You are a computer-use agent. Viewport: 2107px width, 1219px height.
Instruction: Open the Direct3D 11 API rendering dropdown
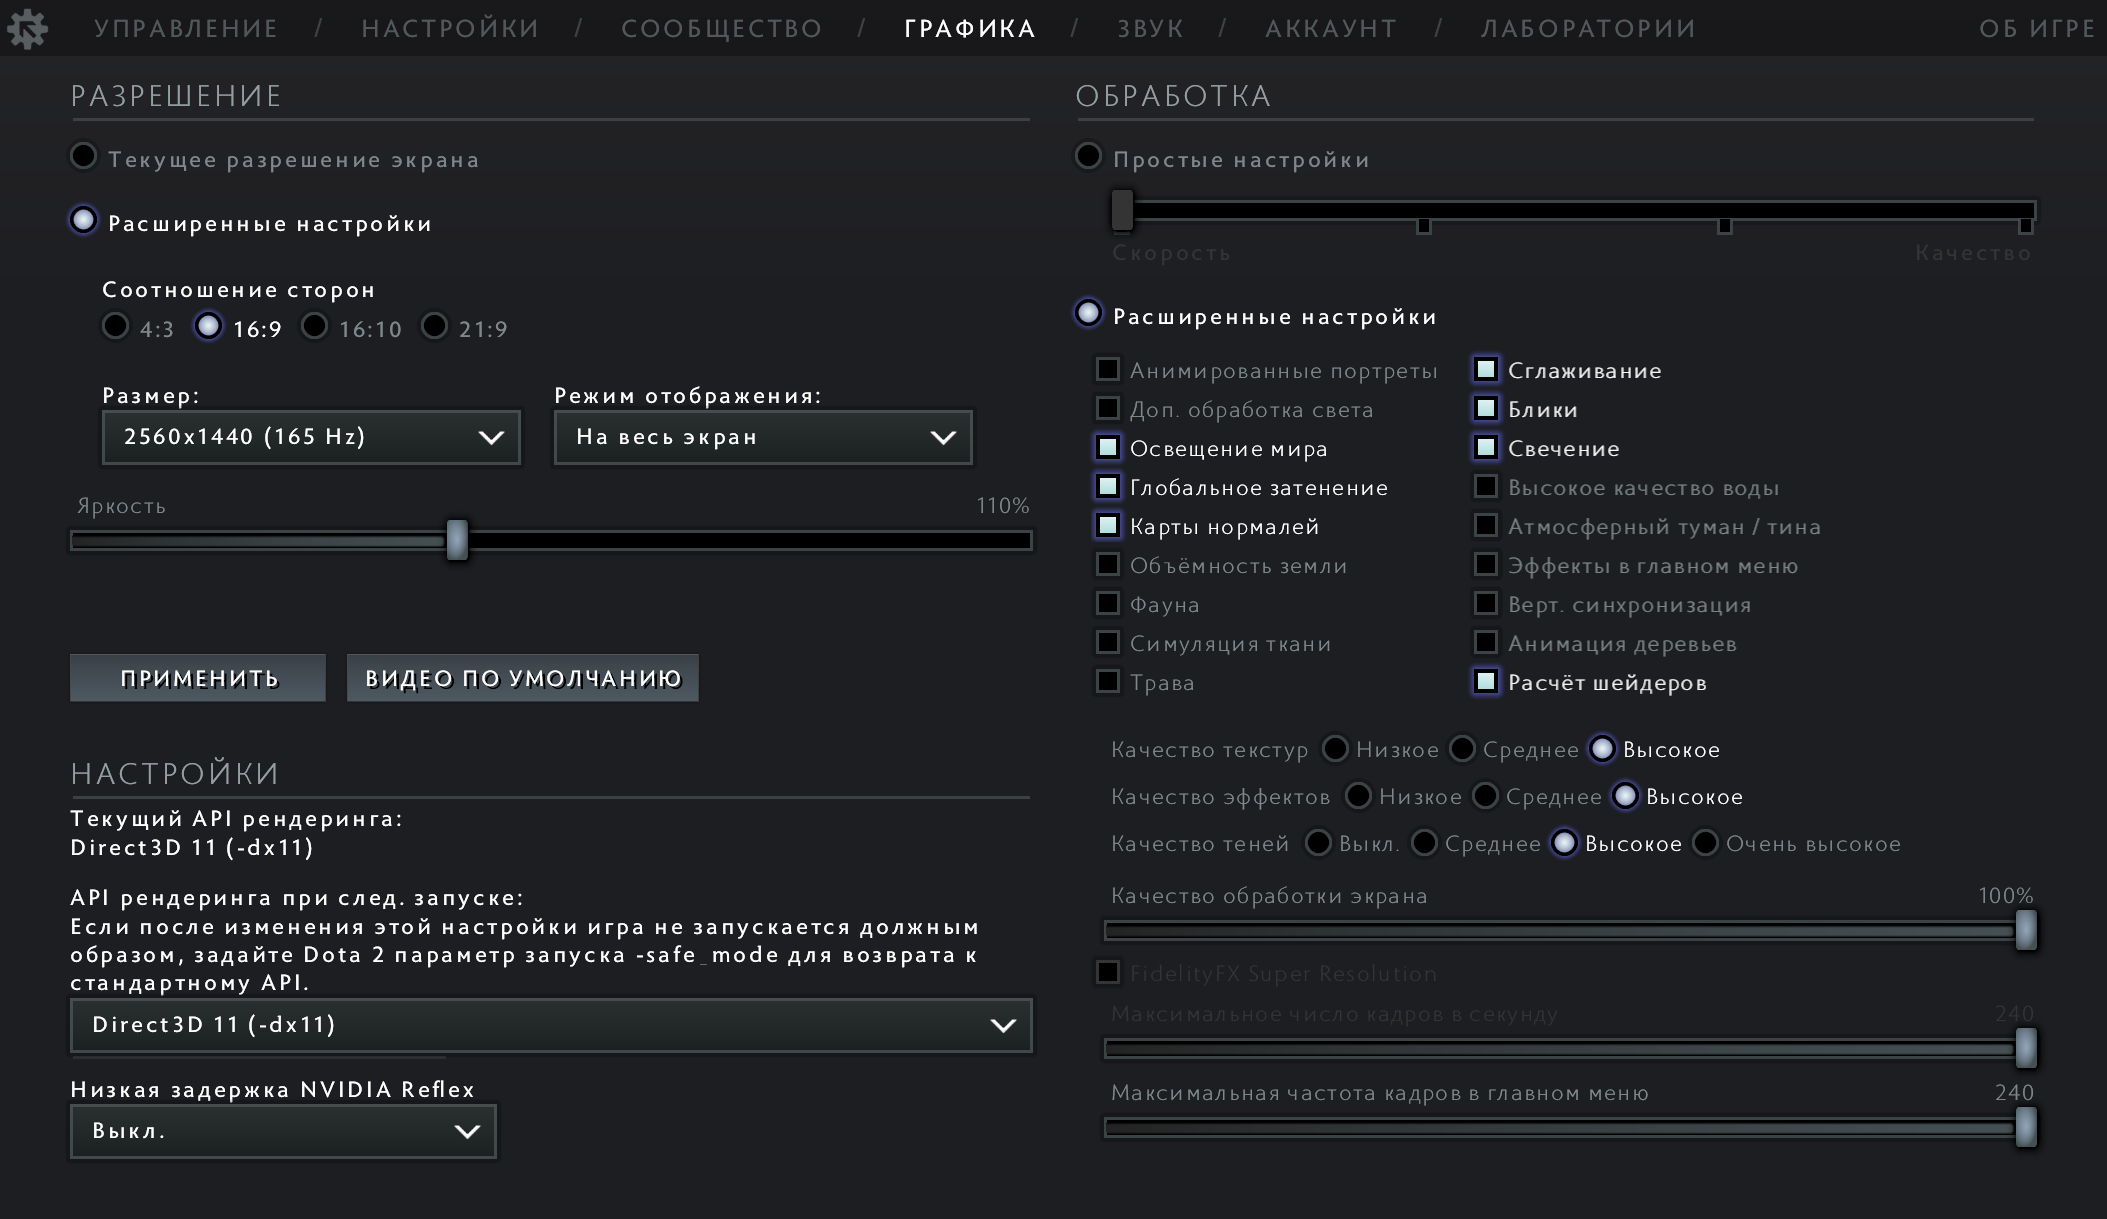point(551,1025)
